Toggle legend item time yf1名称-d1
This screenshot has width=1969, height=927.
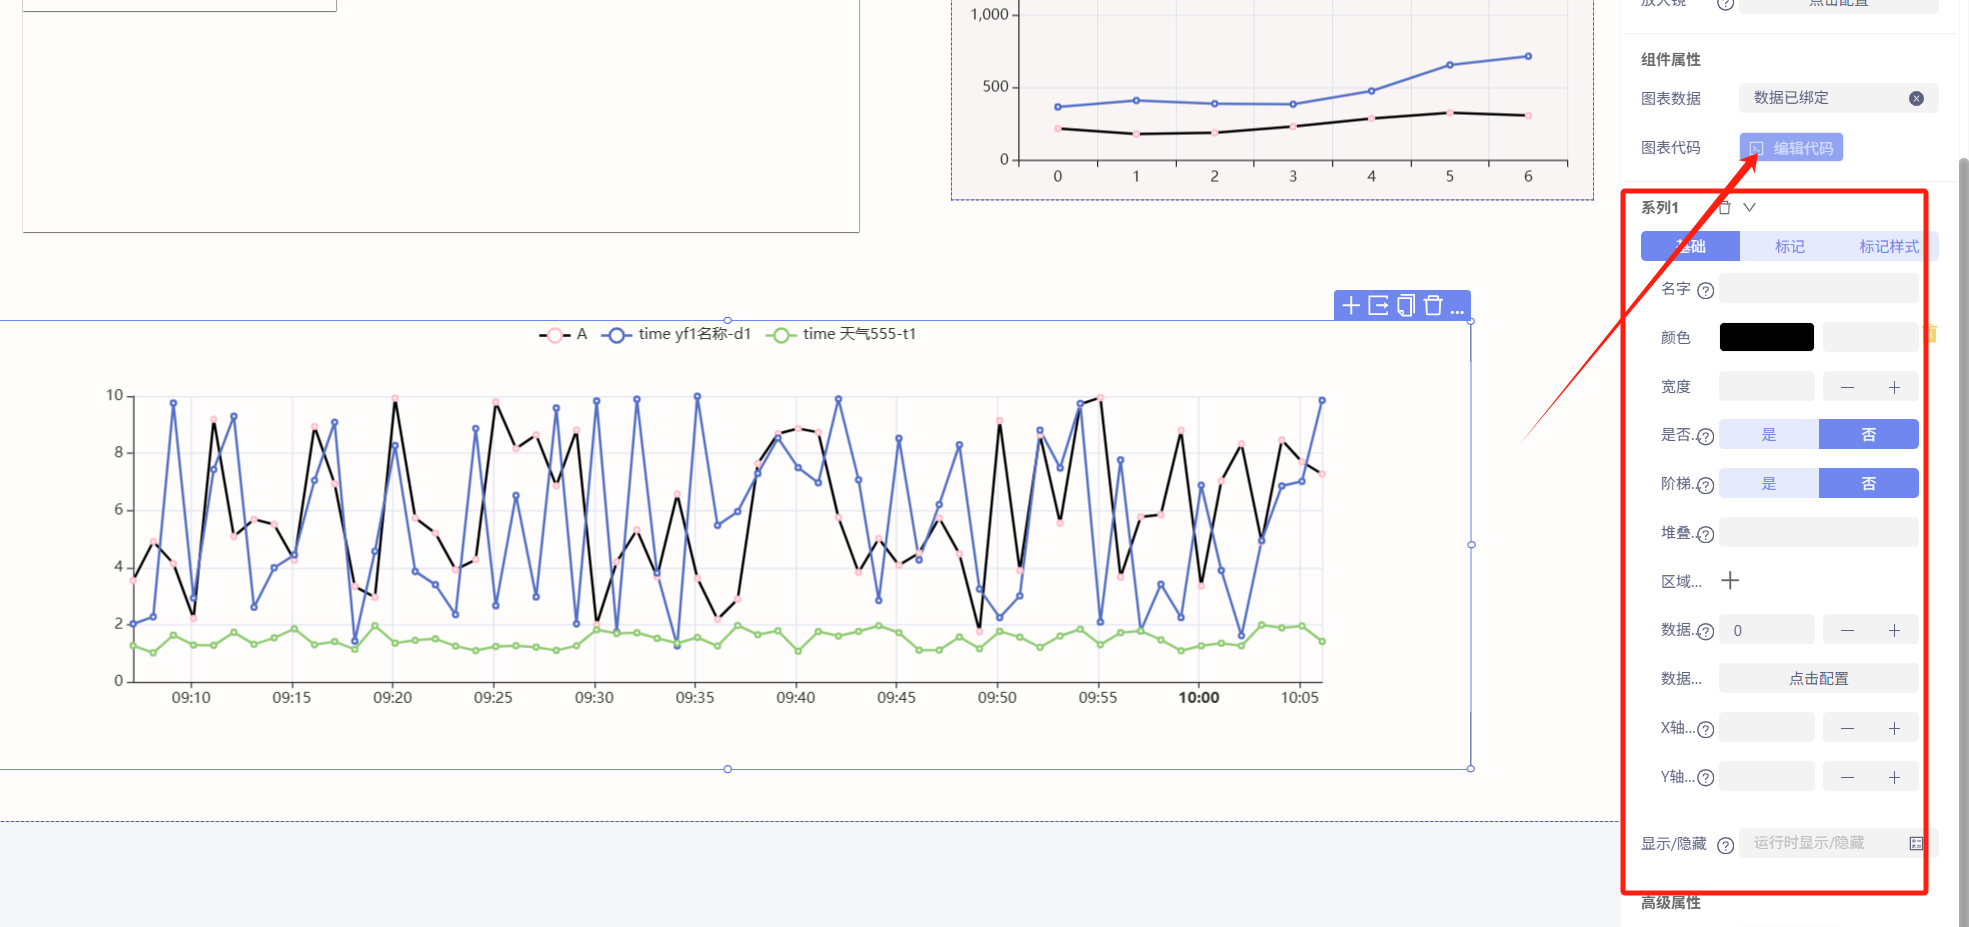pos(676,334)
